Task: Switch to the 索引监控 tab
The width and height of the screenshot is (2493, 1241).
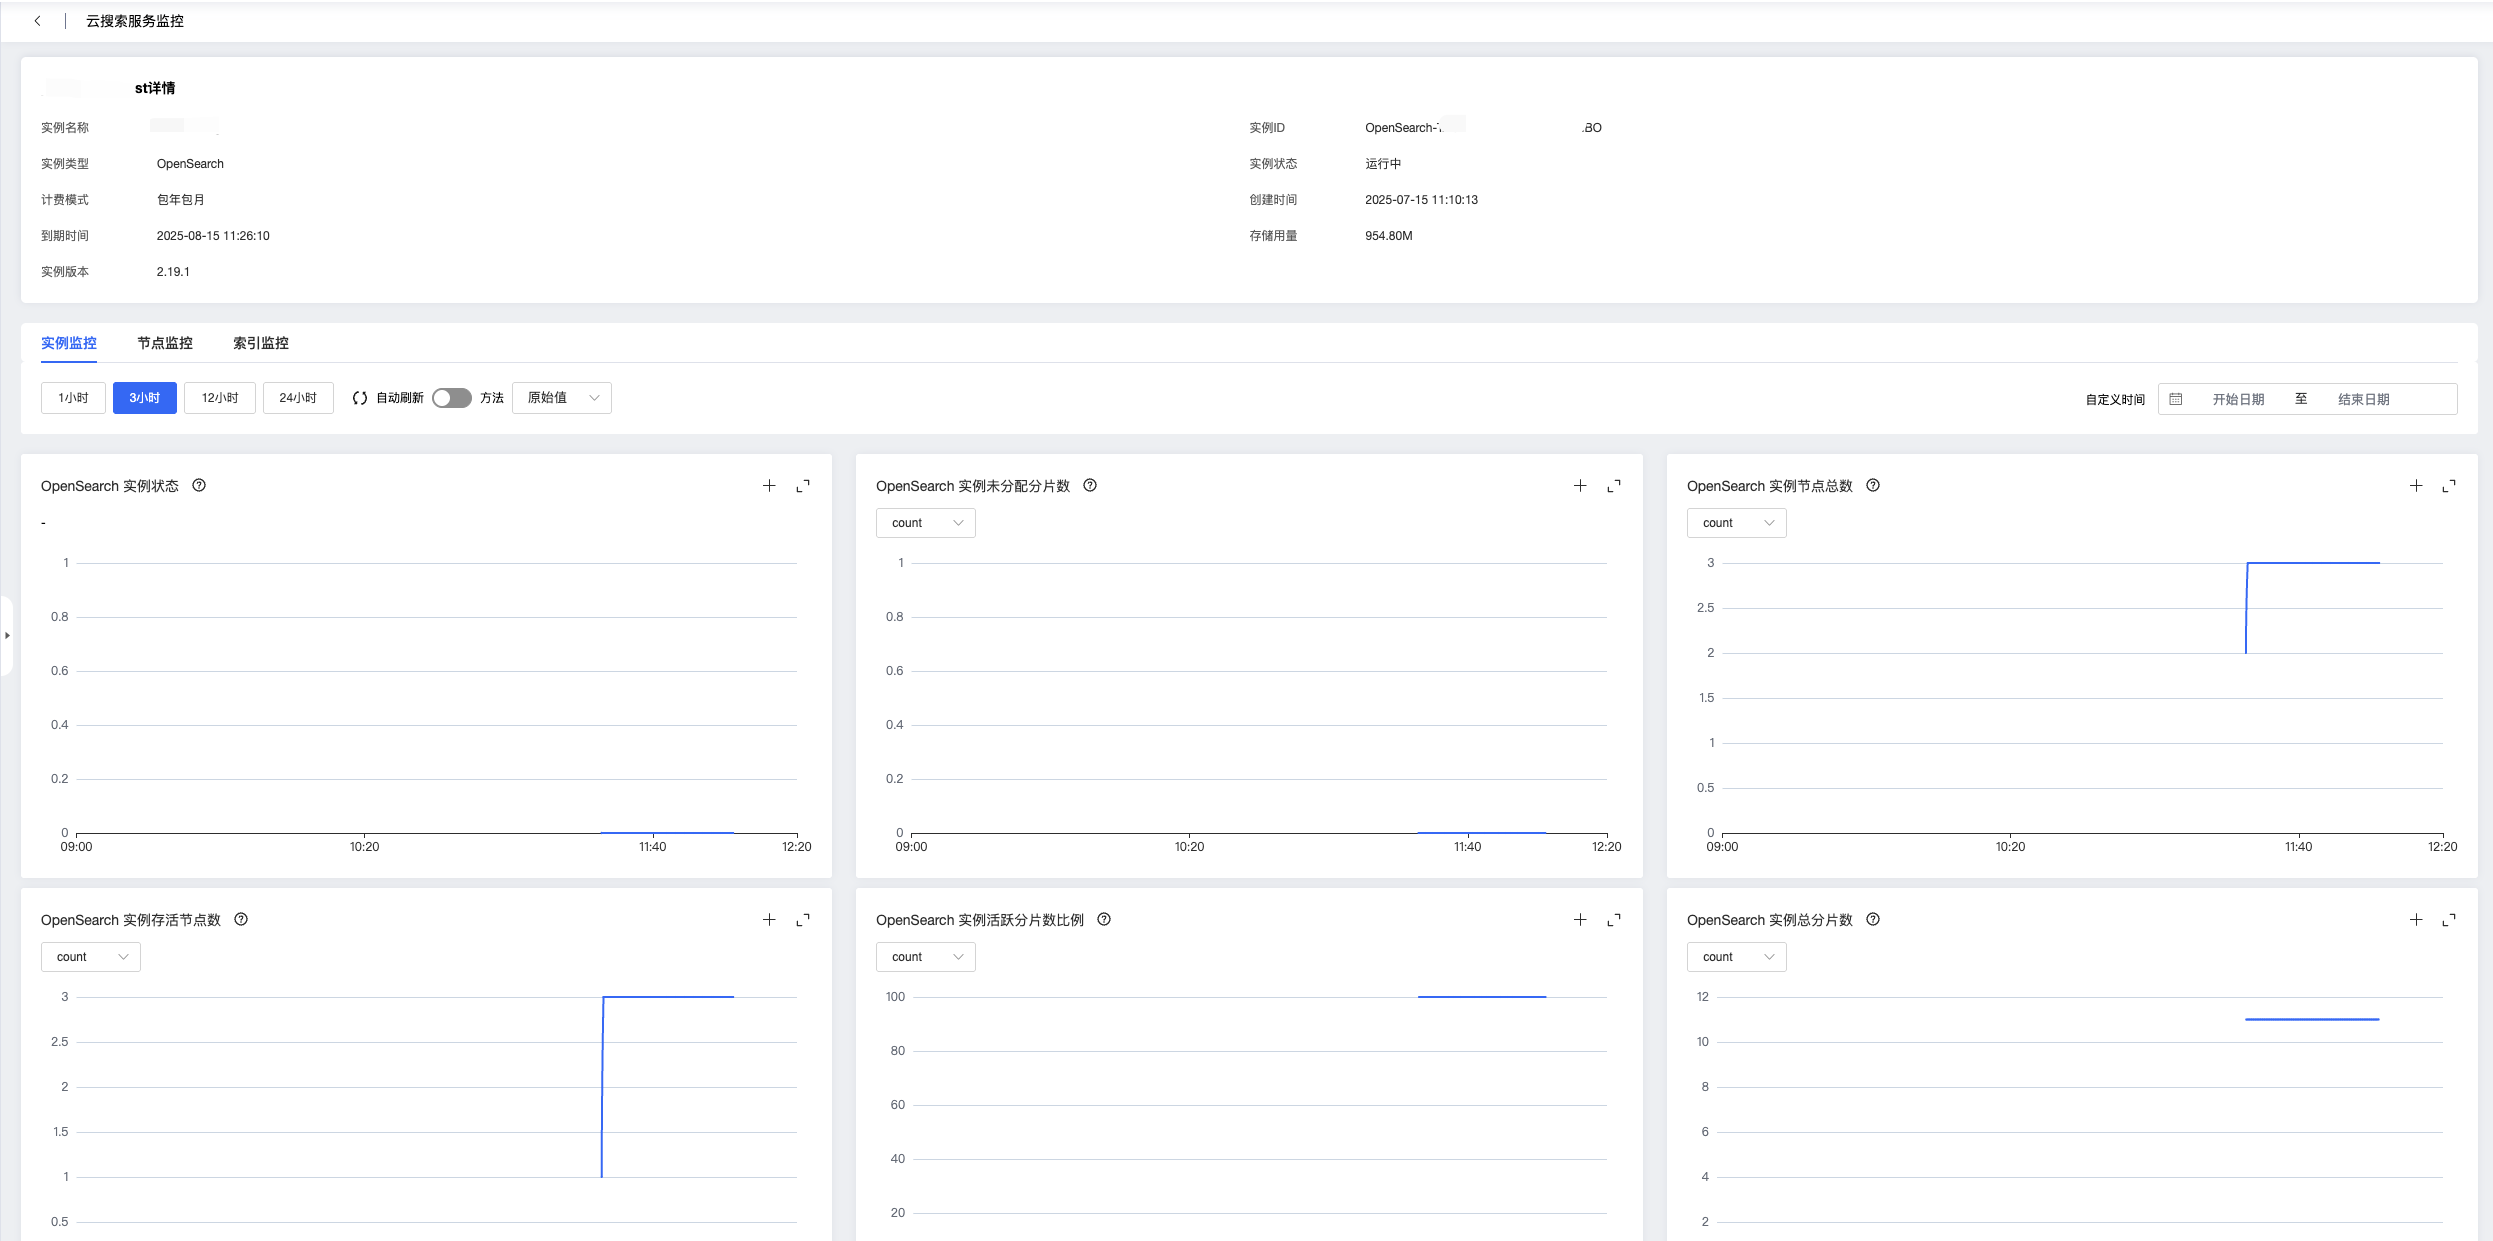Action: [x=261, y=343]
